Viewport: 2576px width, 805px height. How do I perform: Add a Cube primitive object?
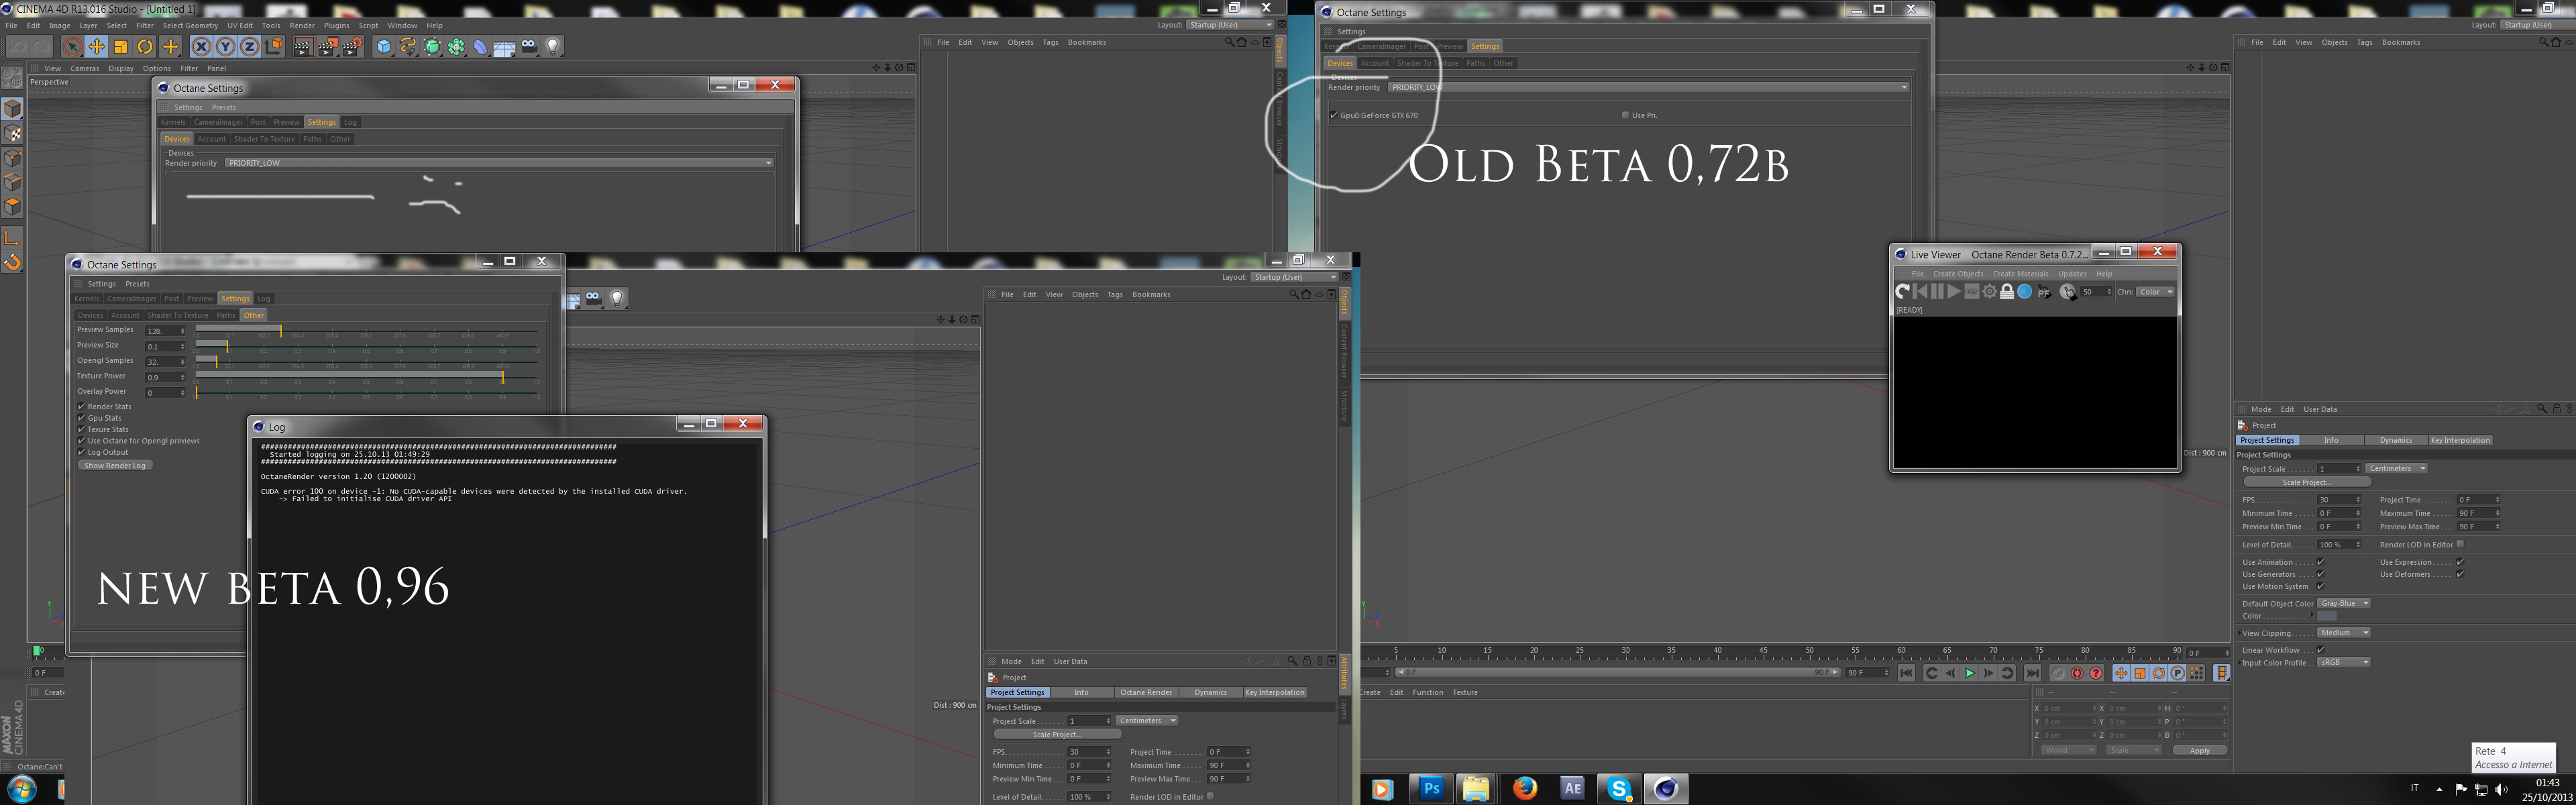384,47
